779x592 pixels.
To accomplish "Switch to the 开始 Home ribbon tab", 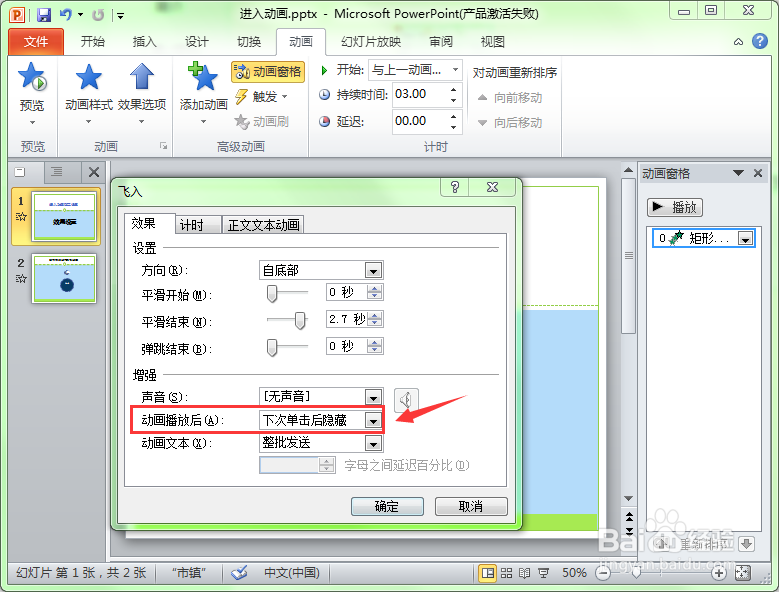I will [92, 42].
